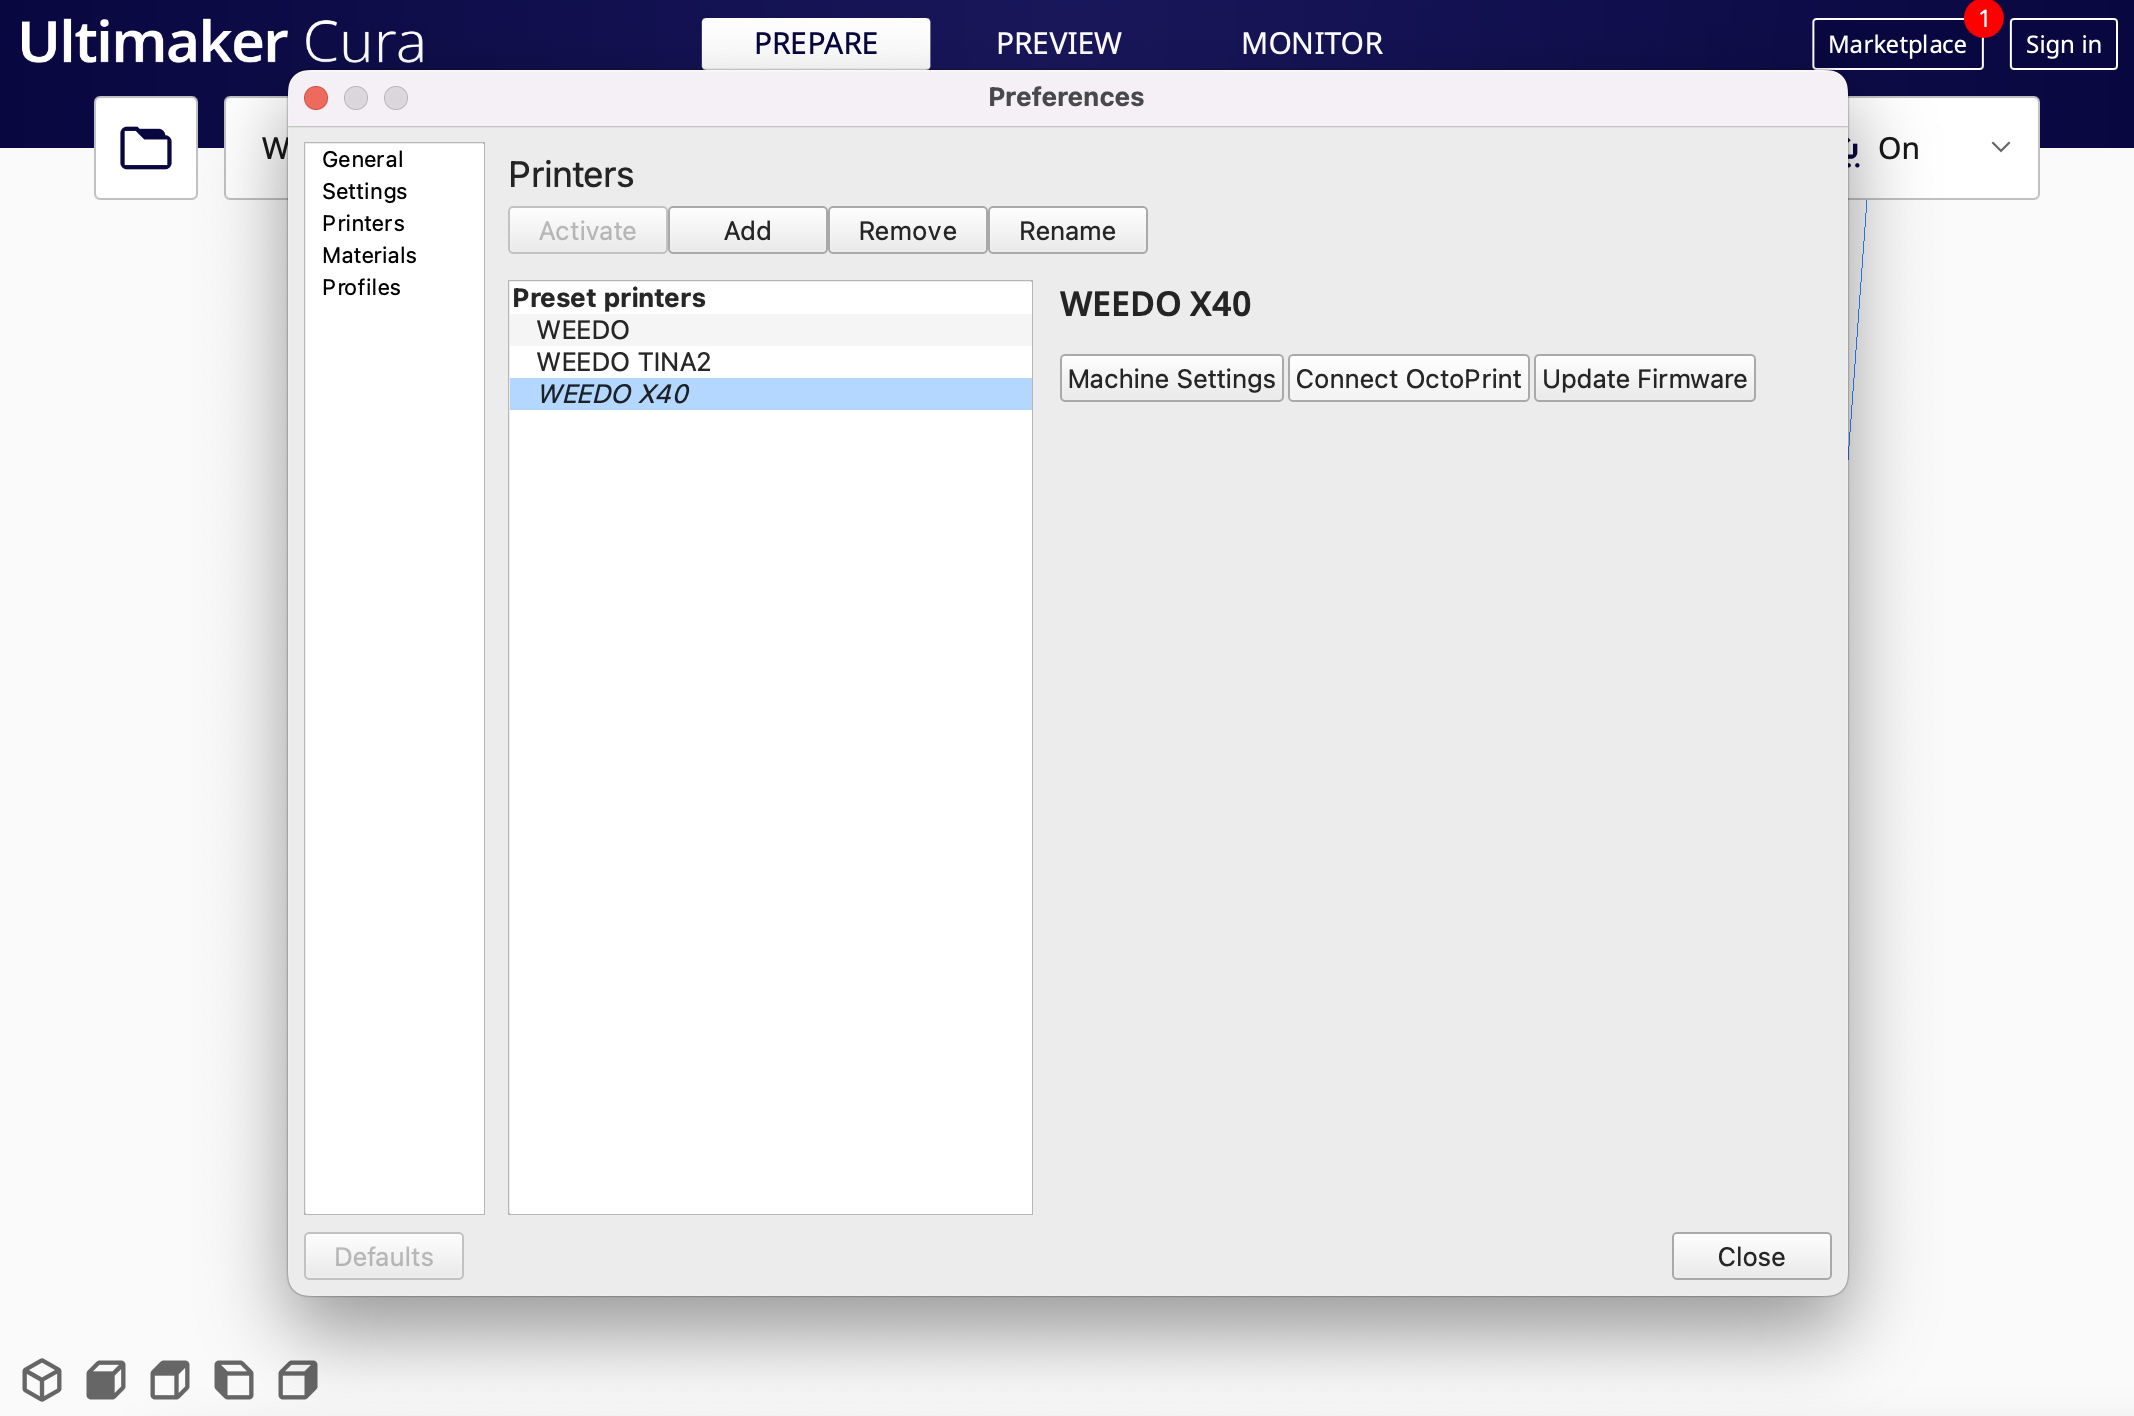Image resolution: width=2134 pixels, height=1416 pixels.
Task: Click Connect OctoPrint button
Action: coord(1408,379)
